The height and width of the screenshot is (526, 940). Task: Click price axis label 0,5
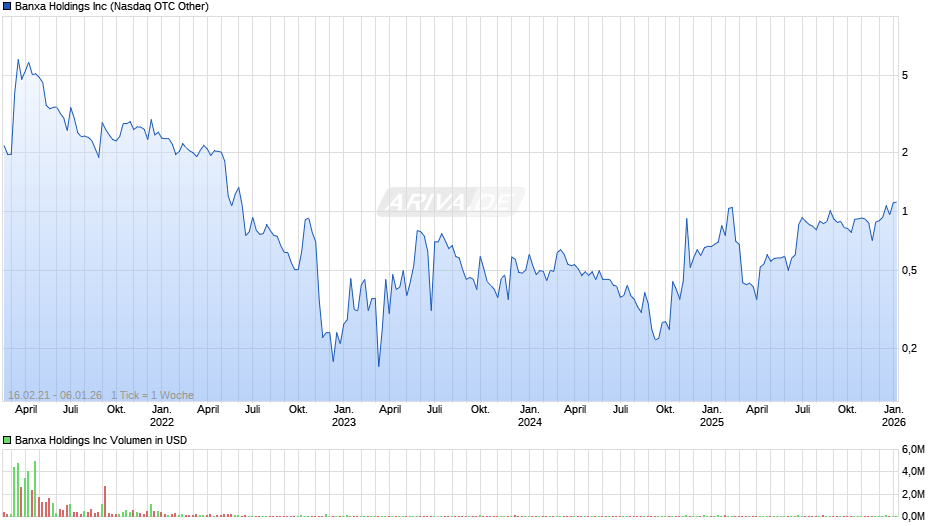pos(909,270)
